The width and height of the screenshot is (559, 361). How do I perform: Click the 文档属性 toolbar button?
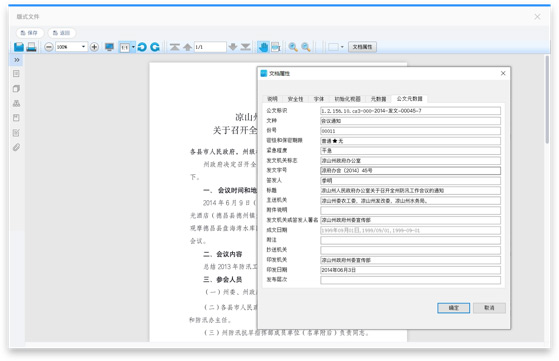(x=362, y=47)
